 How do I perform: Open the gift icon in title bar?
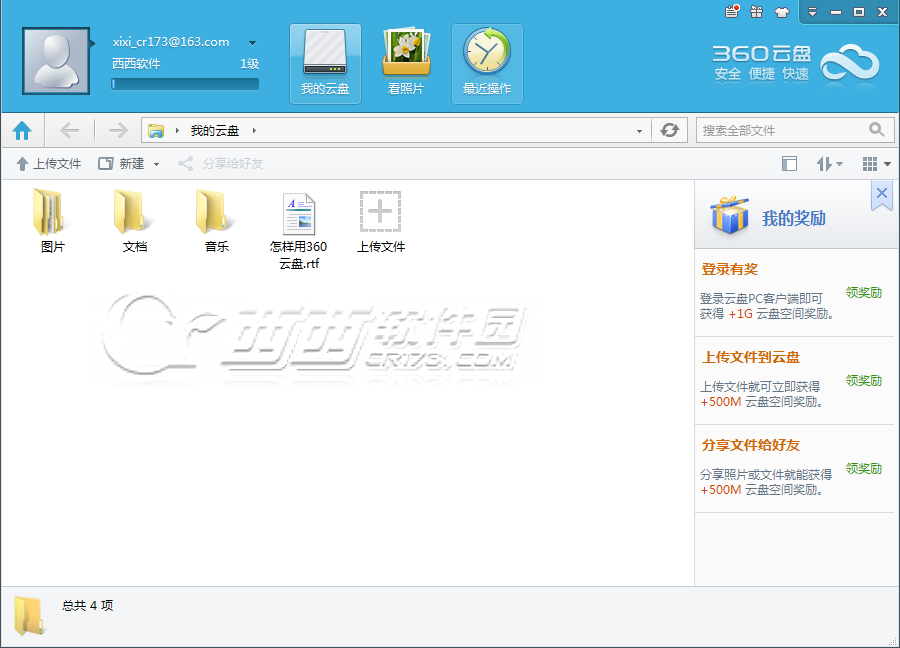757,12
